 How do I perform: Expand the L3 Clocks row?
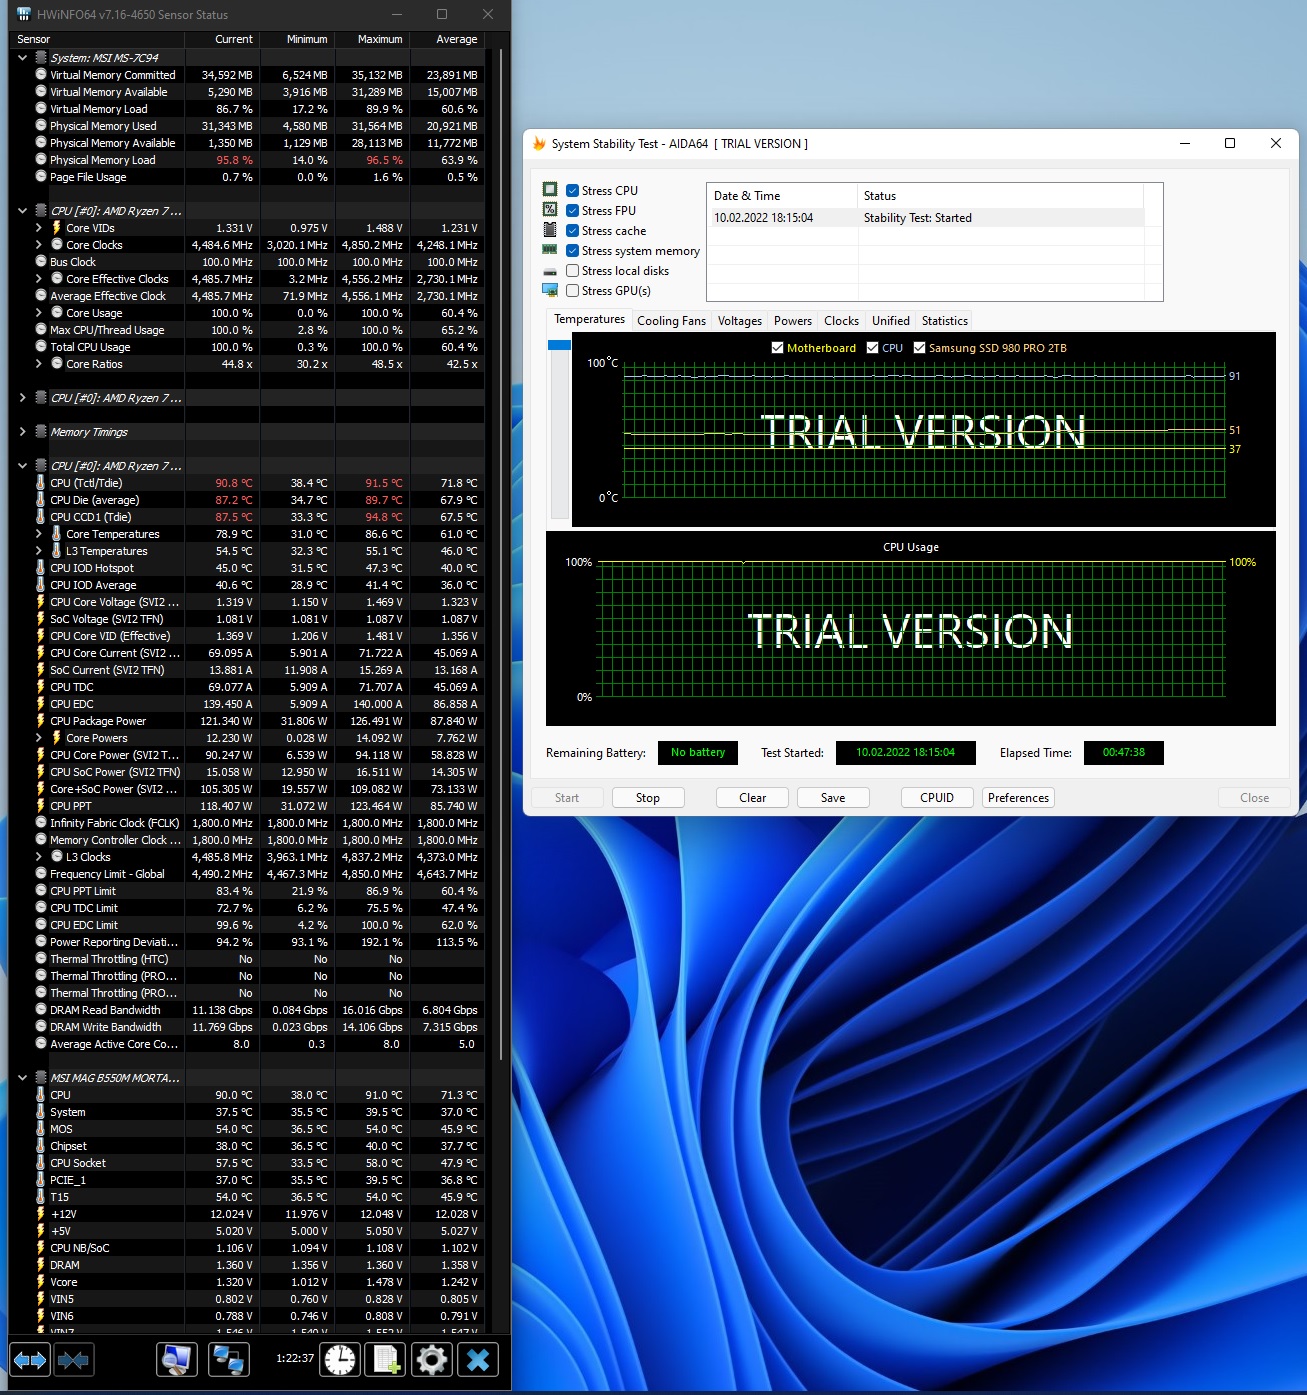(x=39, y=857)
